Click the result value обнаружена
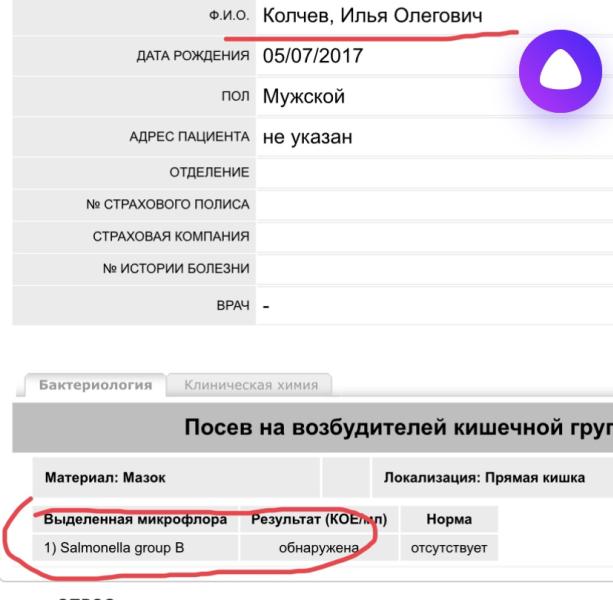The image size is (613, 600). pyautogui.click(x=319, y=548)
